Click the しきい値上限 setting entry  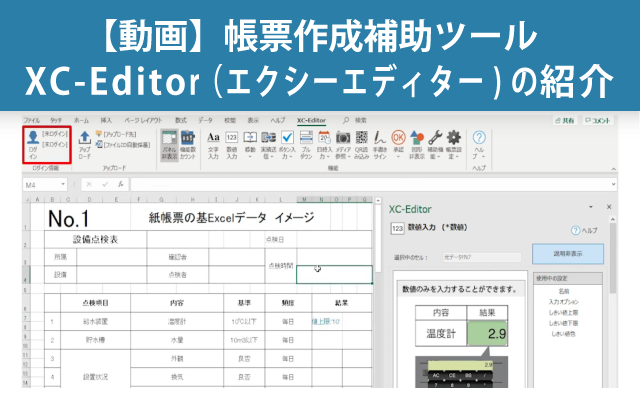(x=564, y=313)
